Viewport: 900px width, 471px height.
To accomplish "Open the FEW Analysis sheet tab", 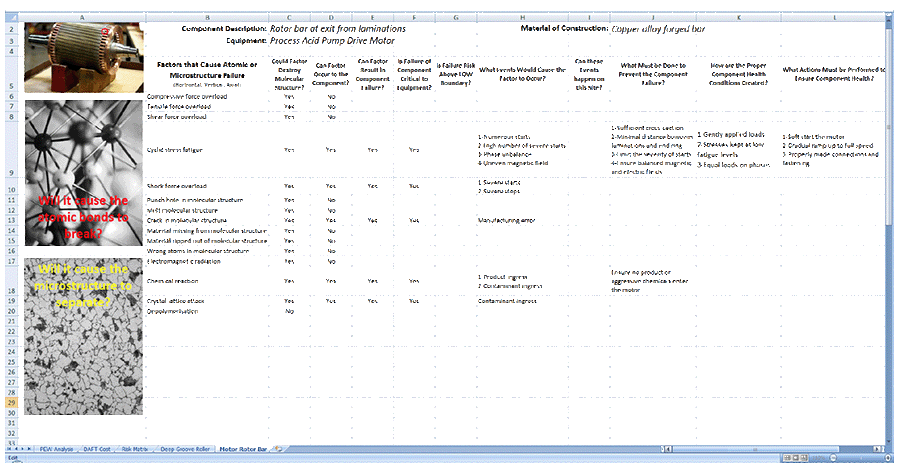I will coord(56,449).
